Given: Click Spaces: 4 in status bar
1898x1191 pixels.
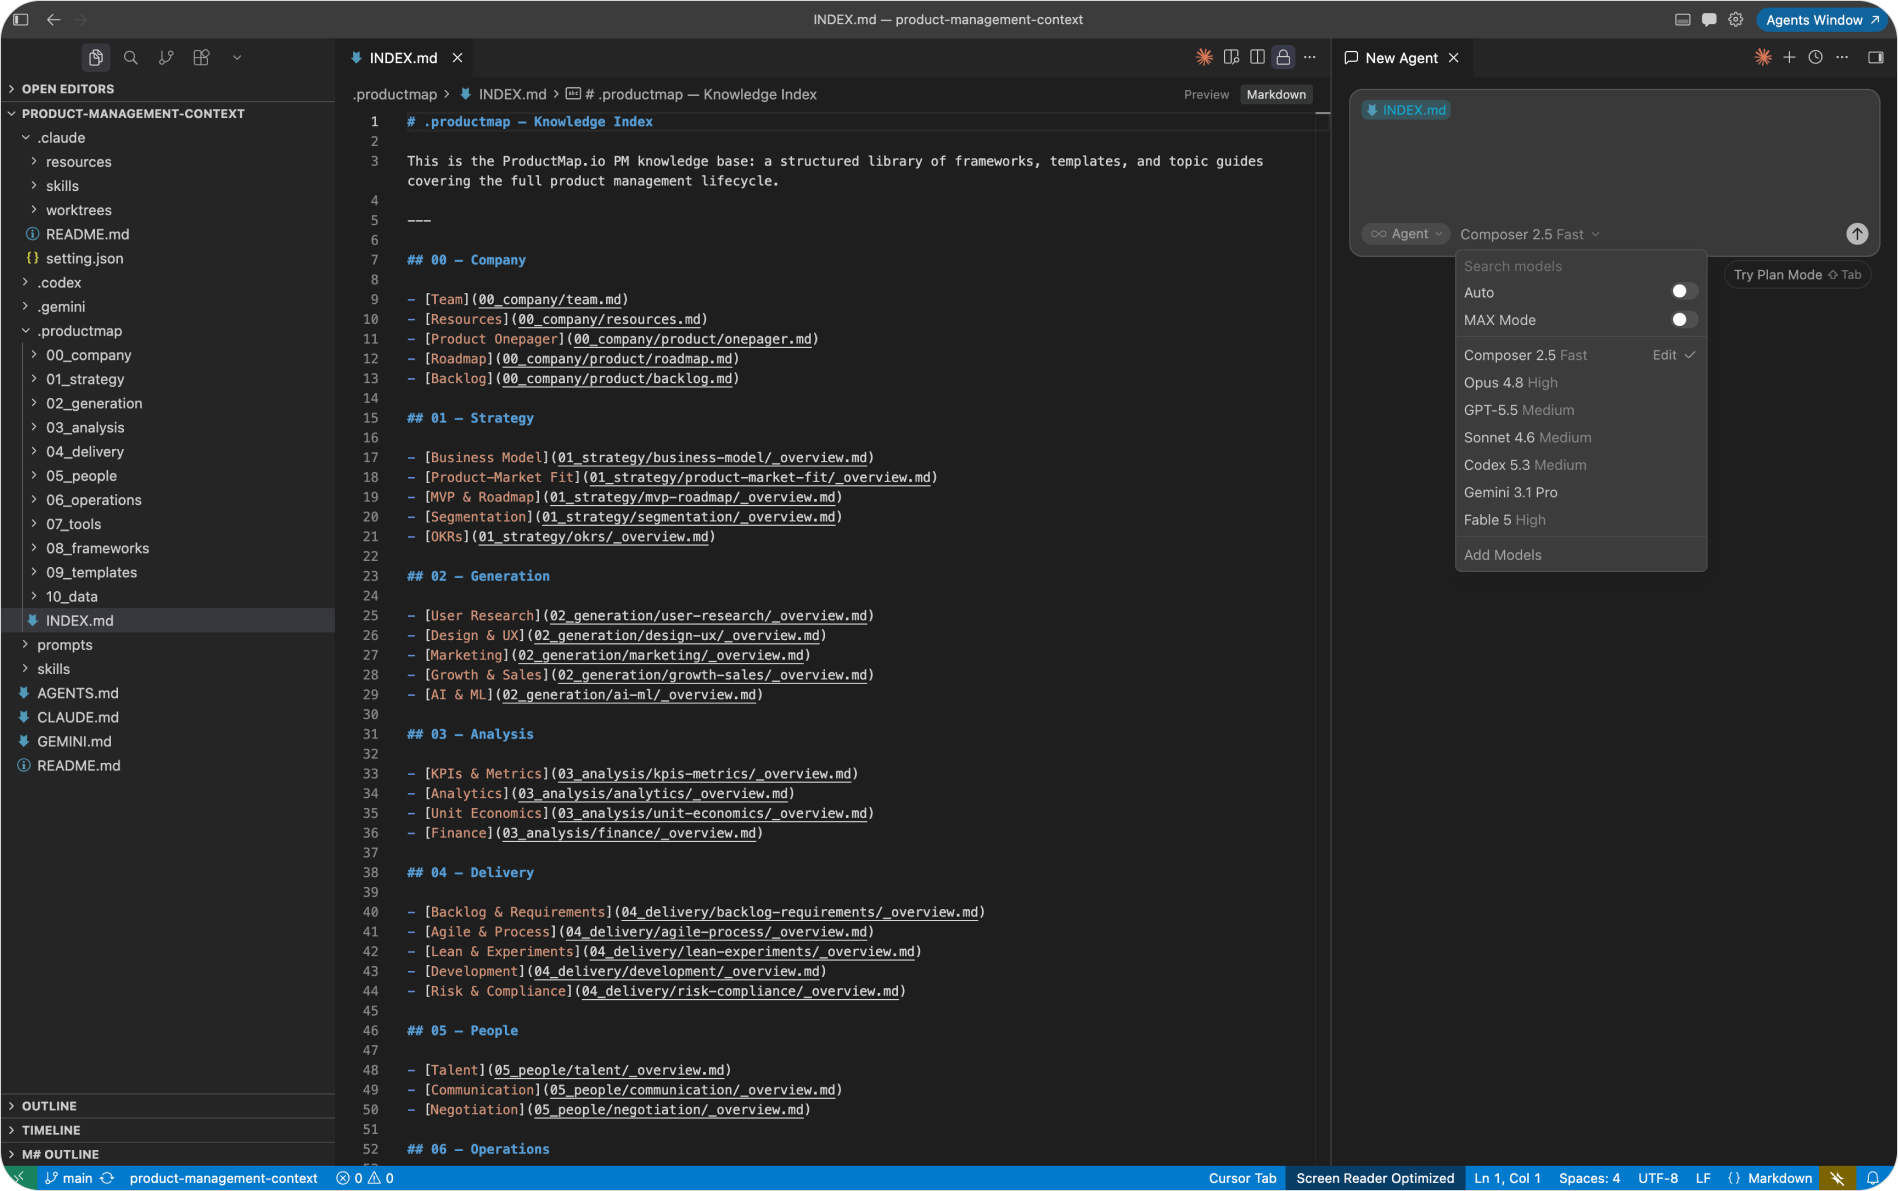Looking at the screenshot, I should [x=1589, y=1178].
